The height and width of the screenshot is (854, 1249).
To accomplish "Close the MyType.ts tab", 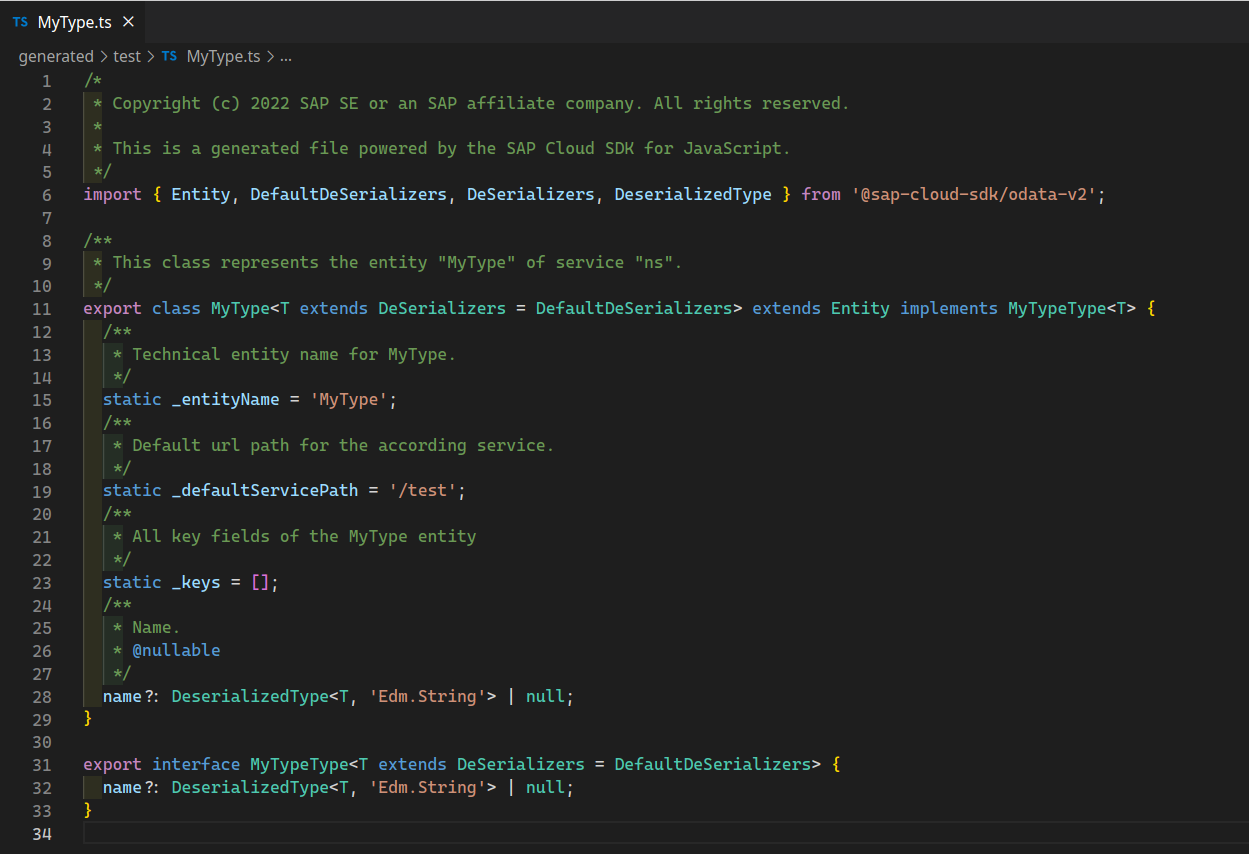I will (x=128, y=22).
